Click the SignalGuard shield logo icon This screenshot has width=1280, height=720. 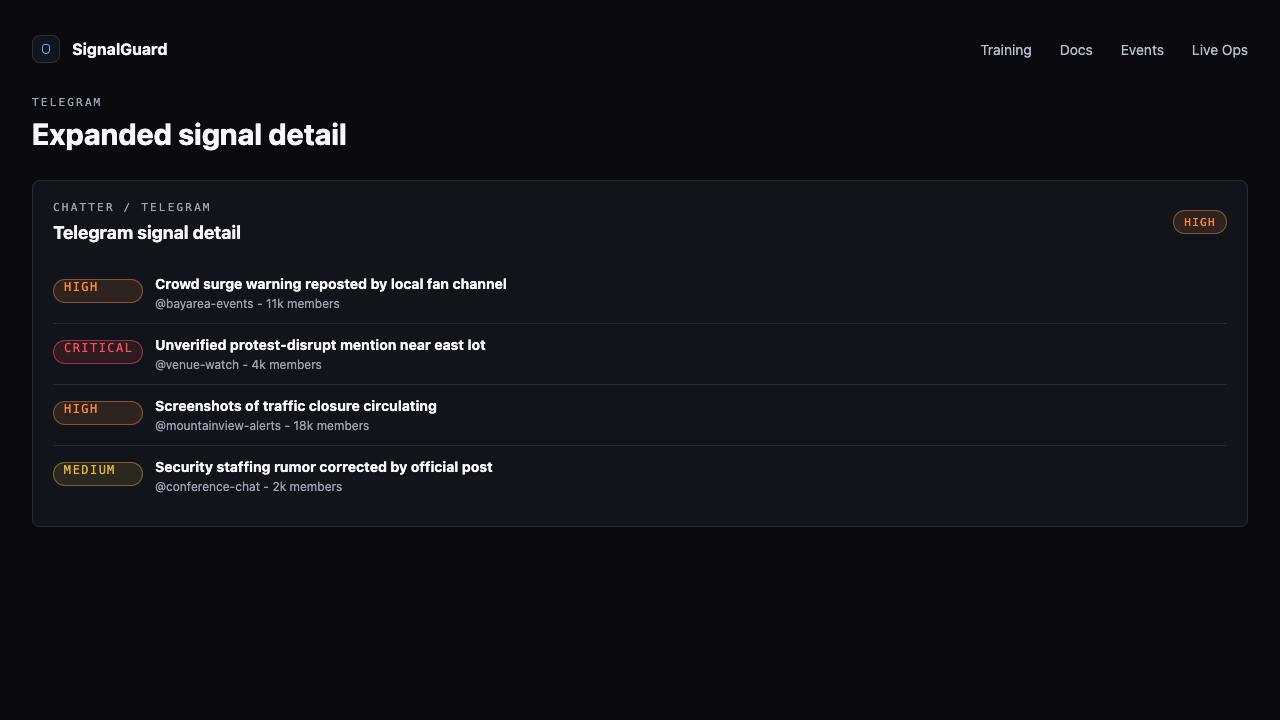tap(46, 49)
